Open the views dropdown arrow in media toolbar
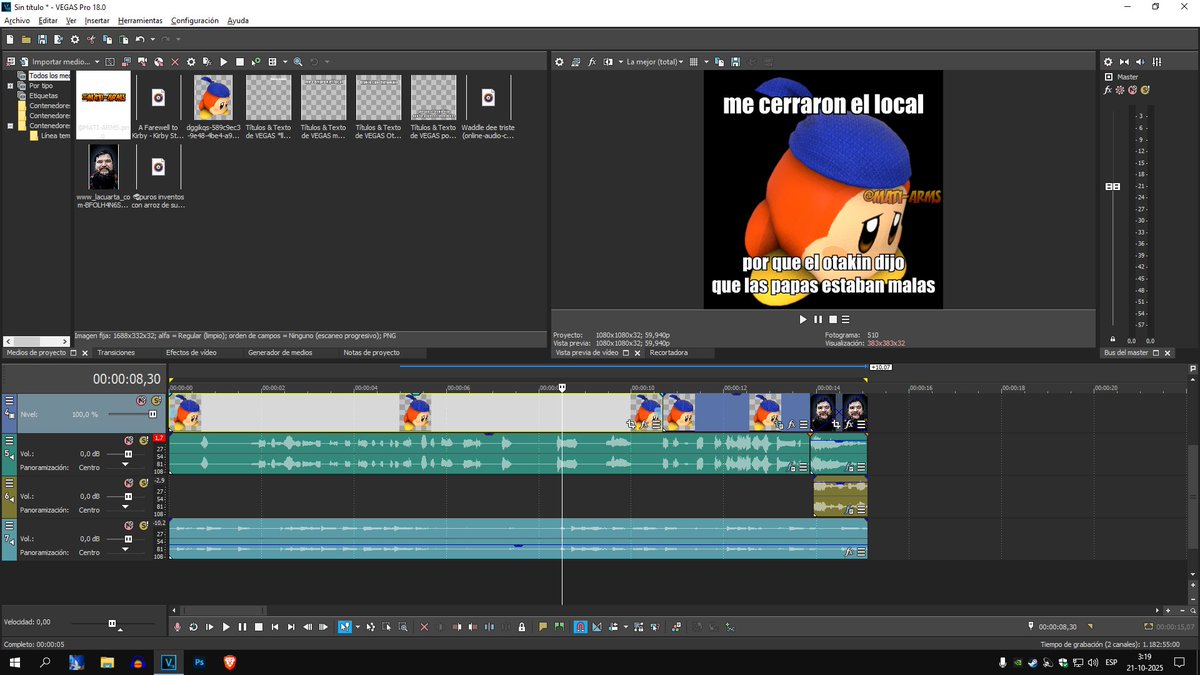The height and width of the screenshot is (675, 1200). [285, 62]
